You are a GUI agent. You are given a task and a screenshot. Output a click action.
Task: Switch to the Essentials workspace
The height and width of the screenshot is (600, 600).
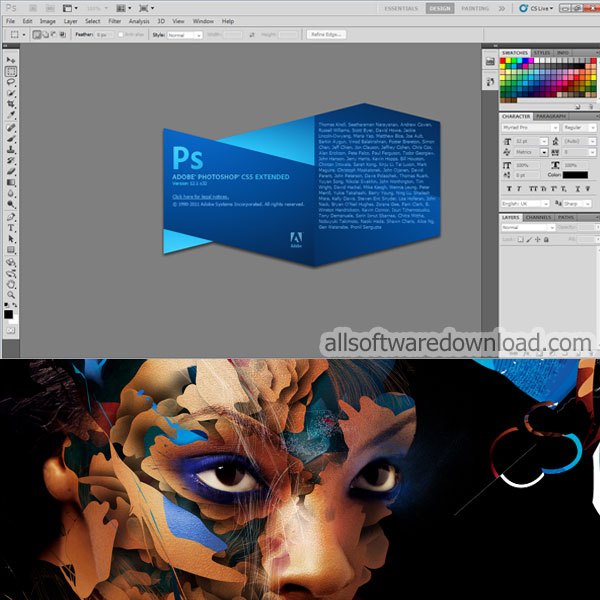pyautogui.click(x=401, y=8)
